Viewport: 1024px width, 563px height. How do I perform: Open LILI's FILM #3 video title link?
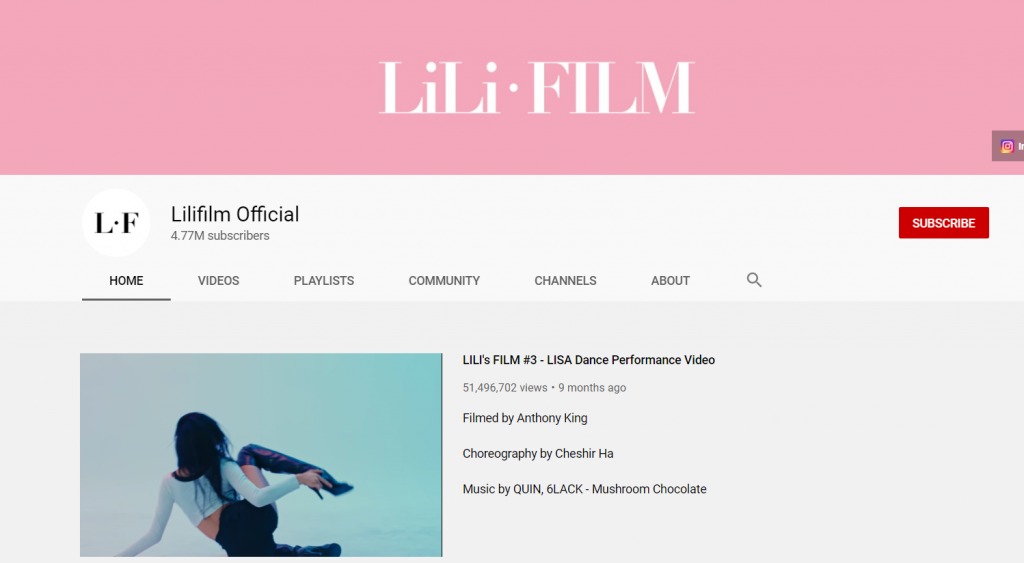tap(588, 360)
